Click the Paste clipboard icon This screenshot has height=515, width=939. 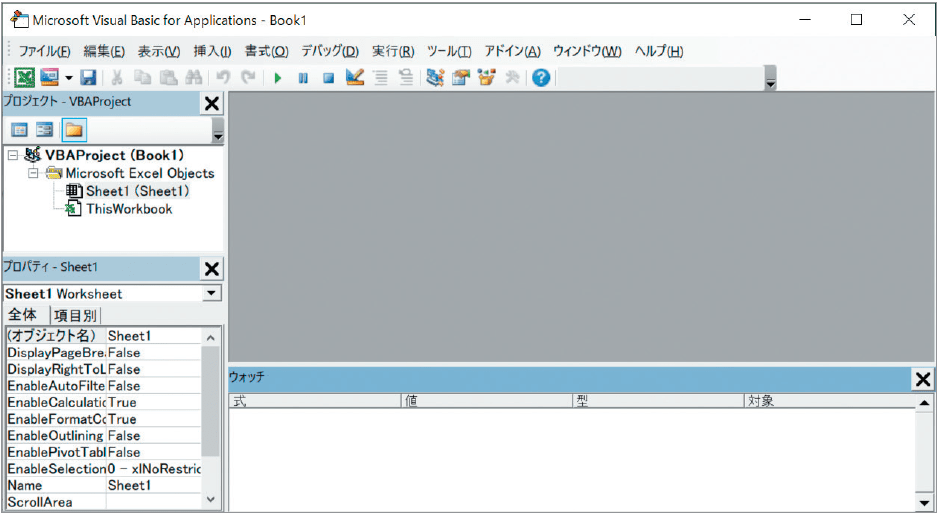pos(169,77)
